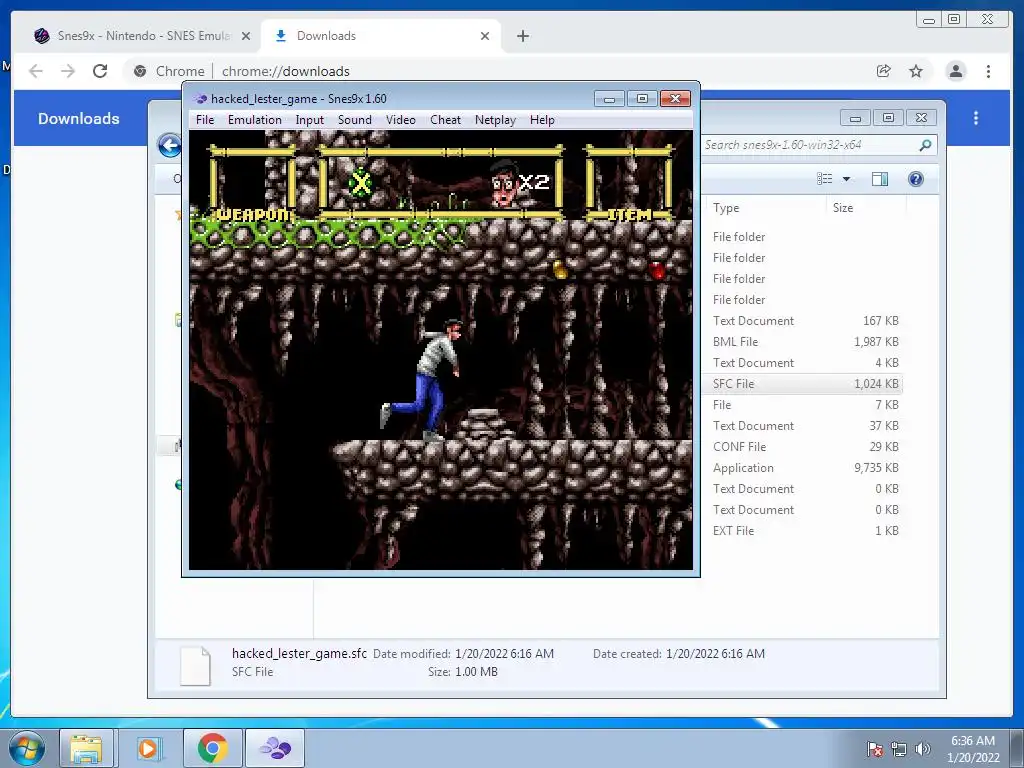Open the Netplay menu in Snes9x
The image size is (1024, 768).
(x=495, y=120)
